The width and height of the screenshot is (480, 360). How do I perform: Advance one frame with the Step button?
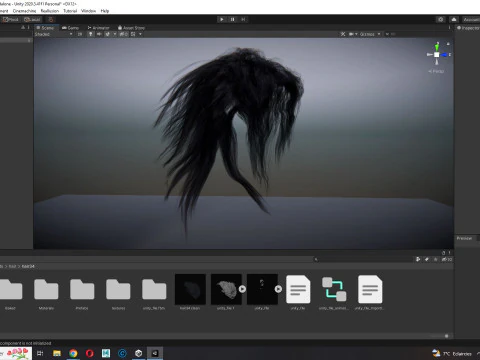[243, 19]
